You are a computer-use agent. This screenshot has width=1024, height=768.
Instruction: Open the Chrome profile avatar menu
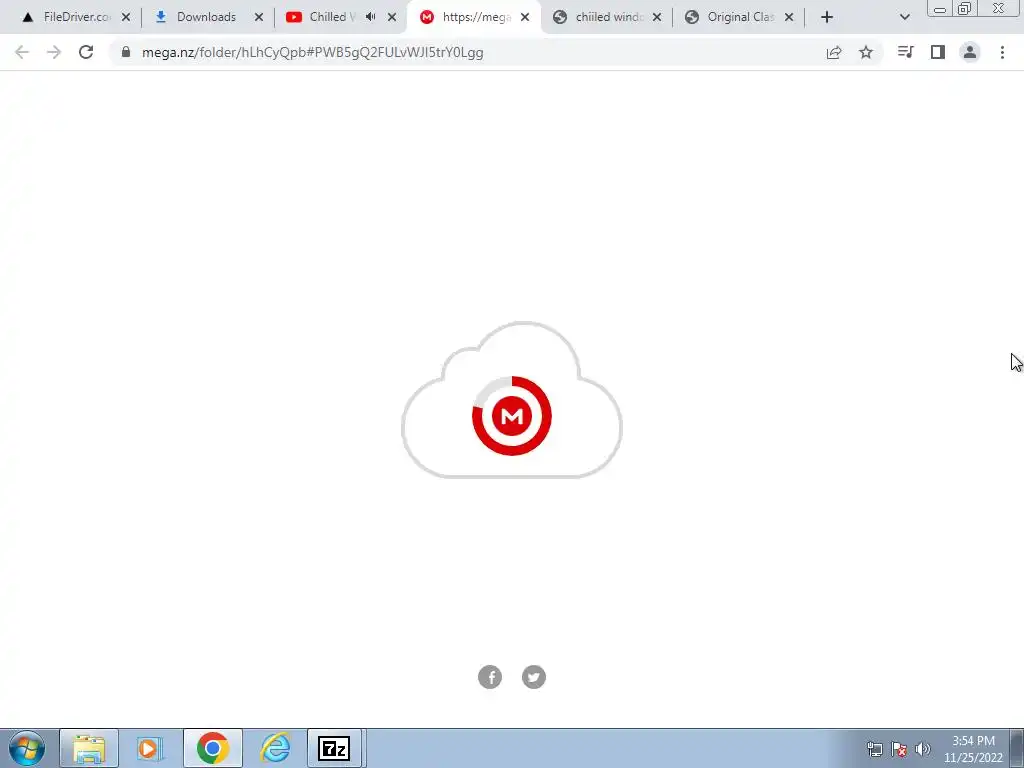coord(970,52)
